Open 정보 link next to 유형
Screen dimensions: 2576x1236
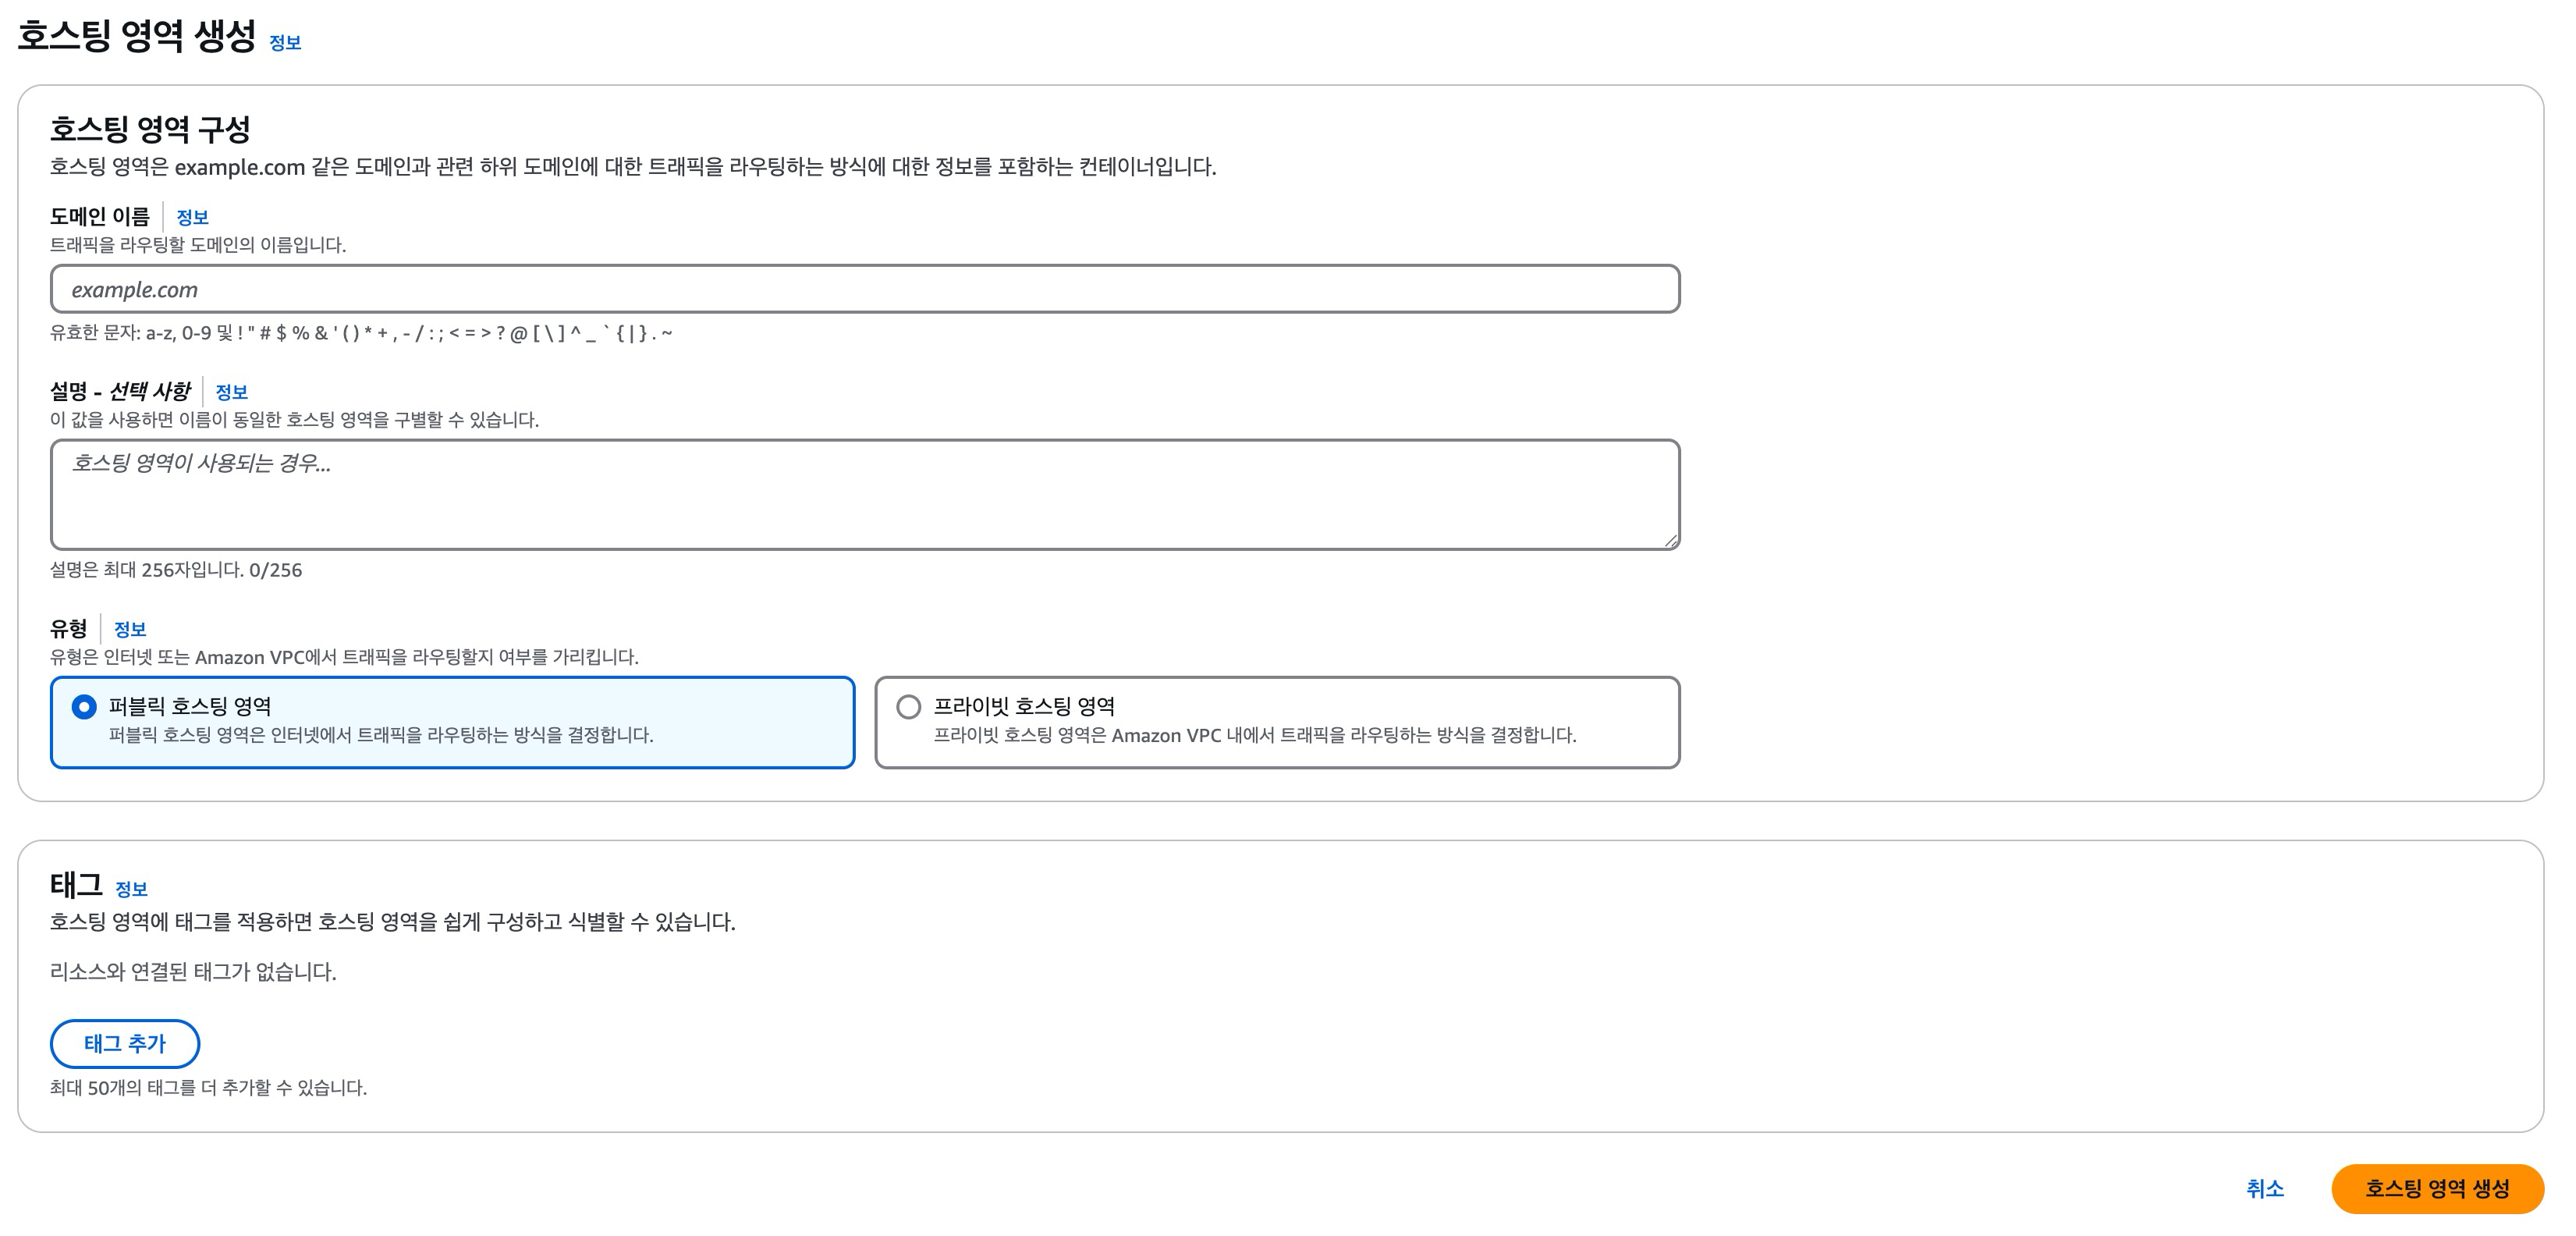click(130, 629)
